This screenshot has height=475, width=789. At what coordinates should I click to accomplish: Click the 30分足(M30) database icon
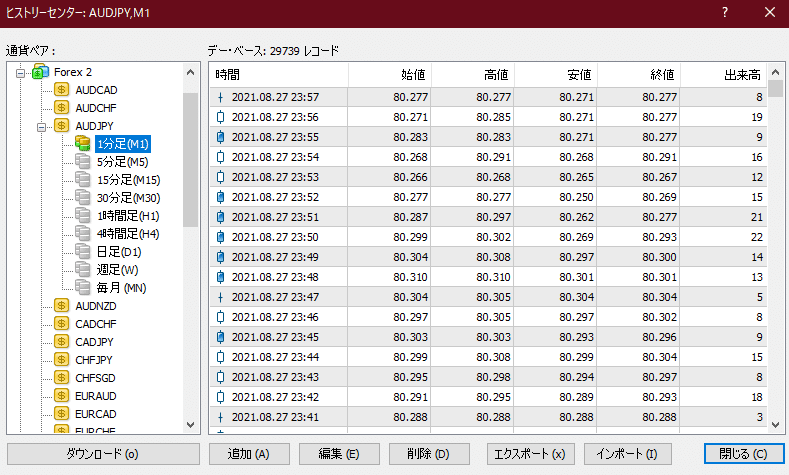[83, 197]
